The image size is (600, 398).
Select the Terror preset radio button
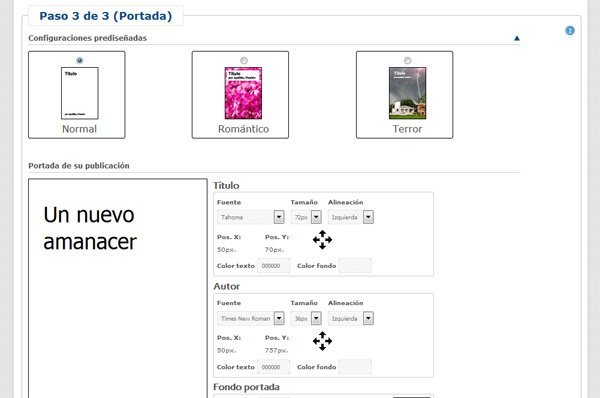click(x=407, y=60)
